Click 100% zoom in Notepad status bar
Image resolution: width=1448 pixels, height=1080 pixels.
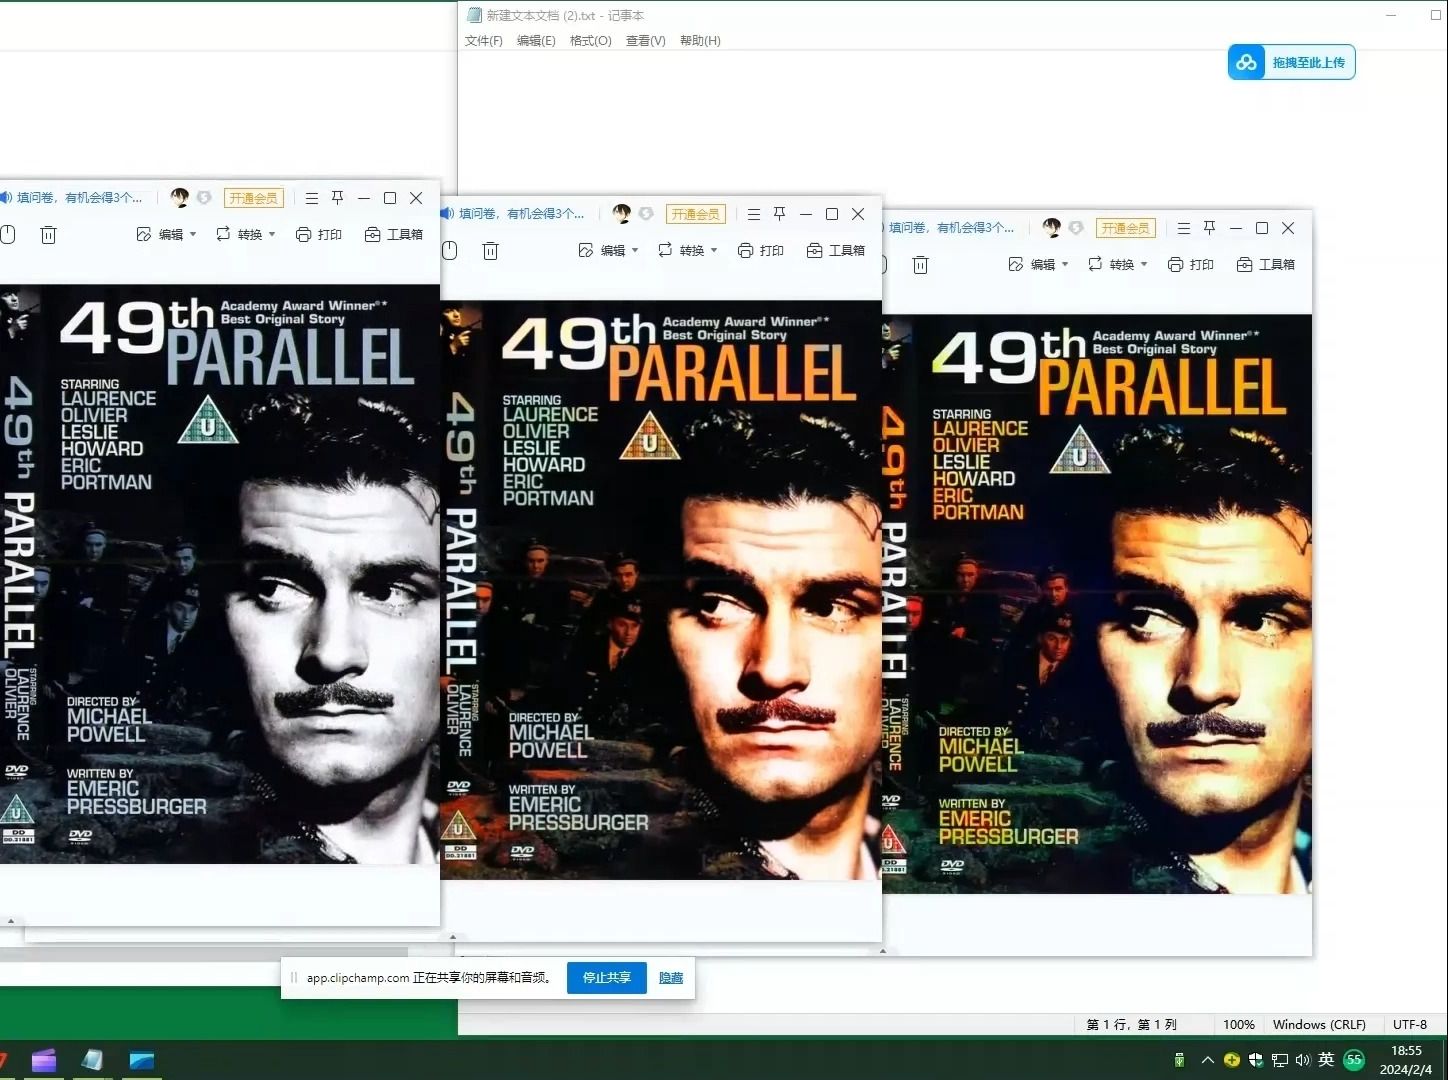tap(1238, 1025)
